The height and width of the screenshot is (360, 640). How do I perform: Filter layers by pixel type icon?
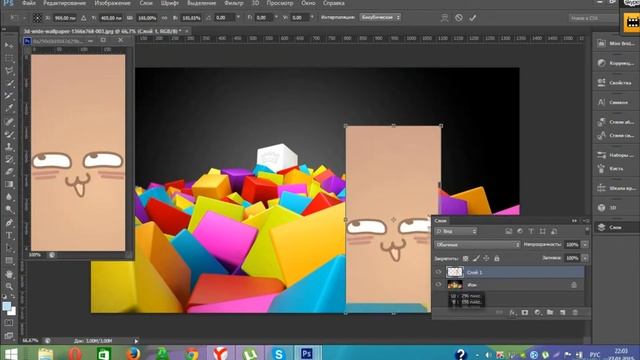[x=509, y=231]
